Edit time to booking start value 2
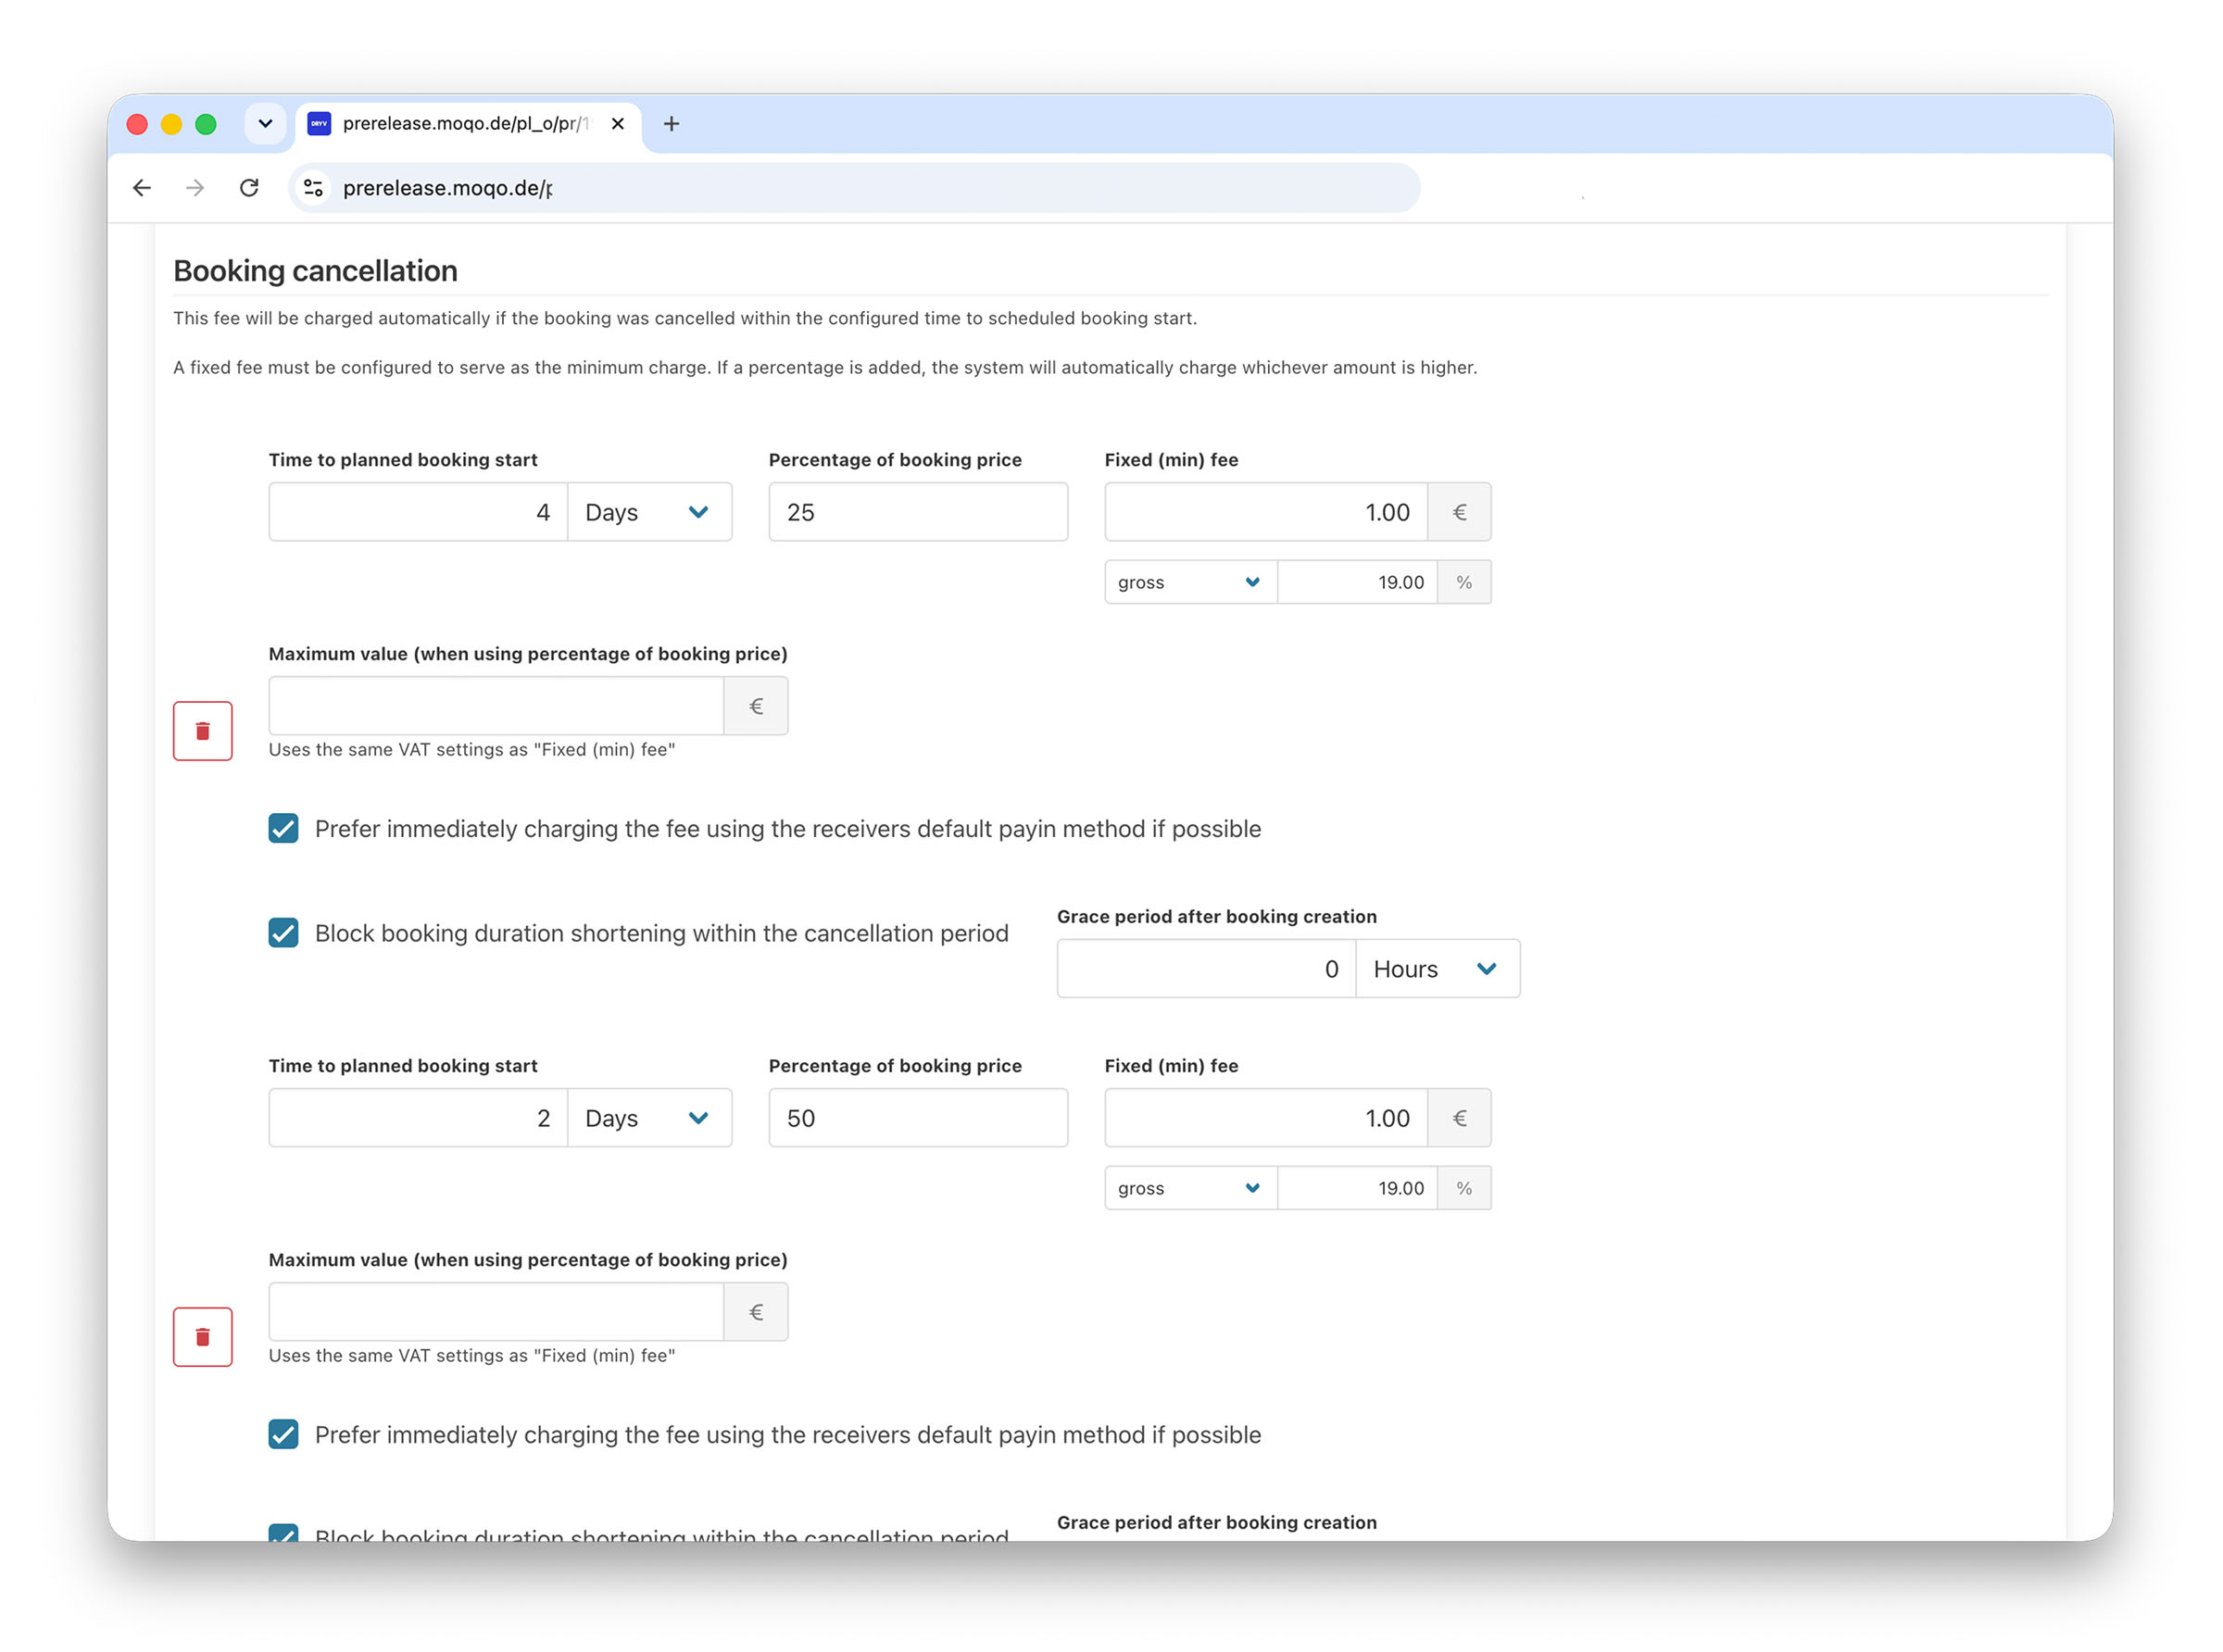 tap(418, 1118)
